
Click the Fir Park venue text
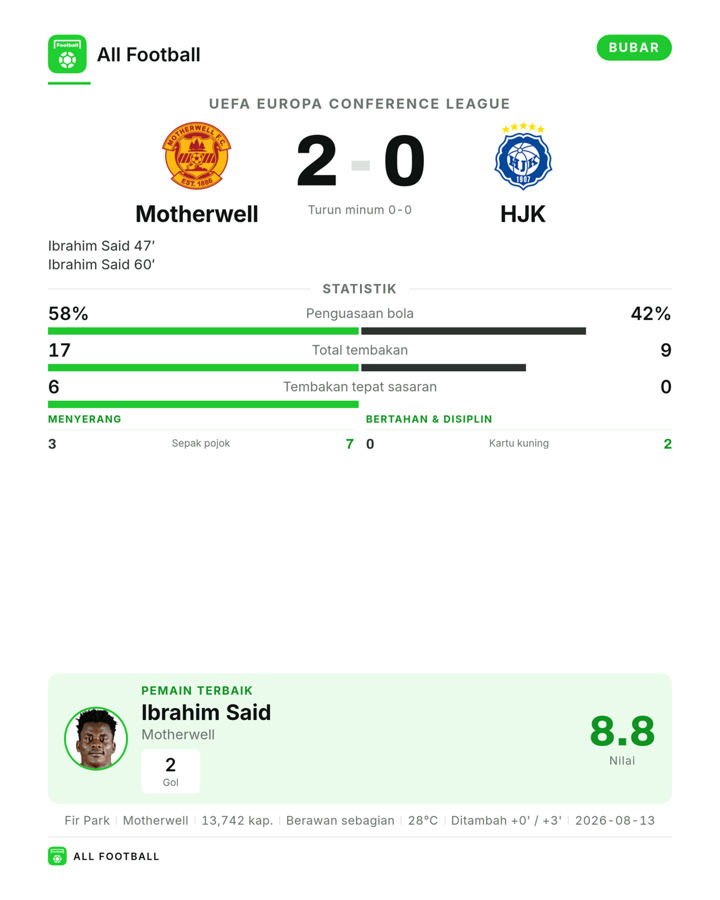(x=87, y=820)
